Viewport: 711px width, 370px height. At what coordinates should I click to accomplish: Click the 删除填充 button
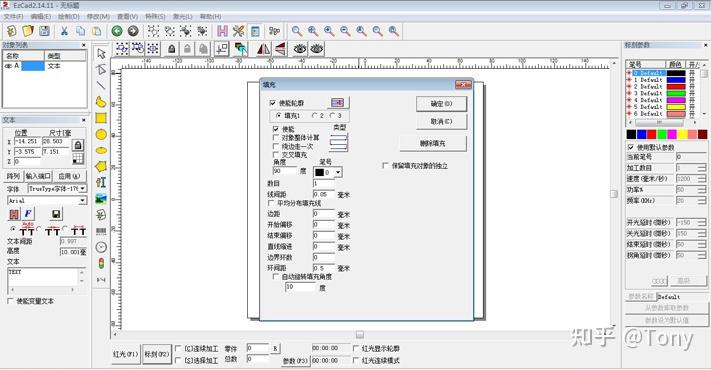pos(433,143)
